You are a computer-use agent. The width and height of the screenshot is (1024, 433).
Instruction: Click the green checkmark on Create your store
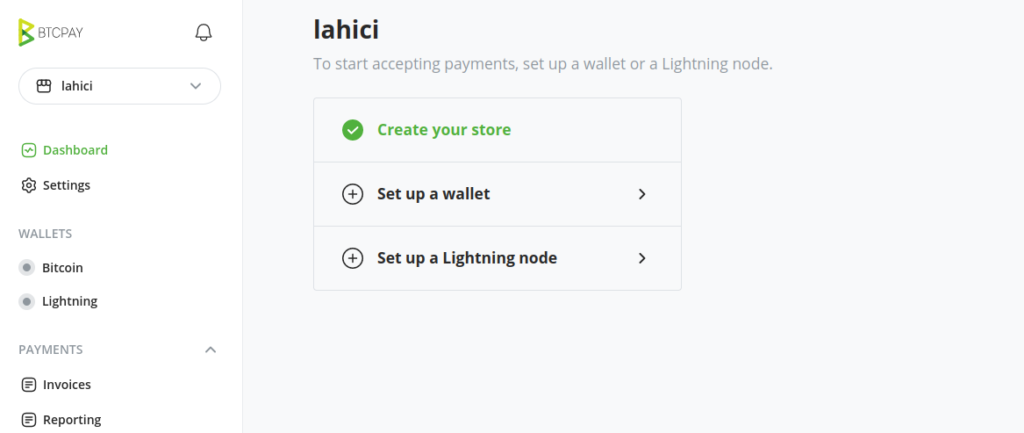353,130
